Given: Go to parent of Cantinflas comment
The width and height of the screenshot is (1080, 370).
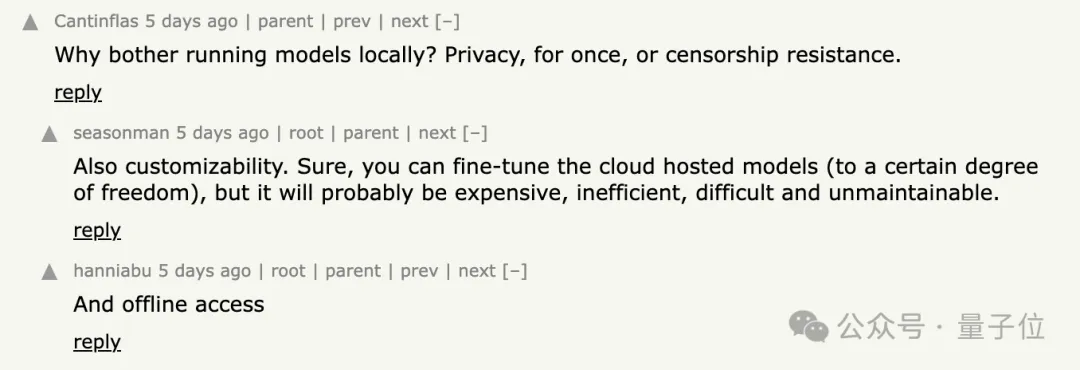Looking at the screenshot, I should point(285,22).
